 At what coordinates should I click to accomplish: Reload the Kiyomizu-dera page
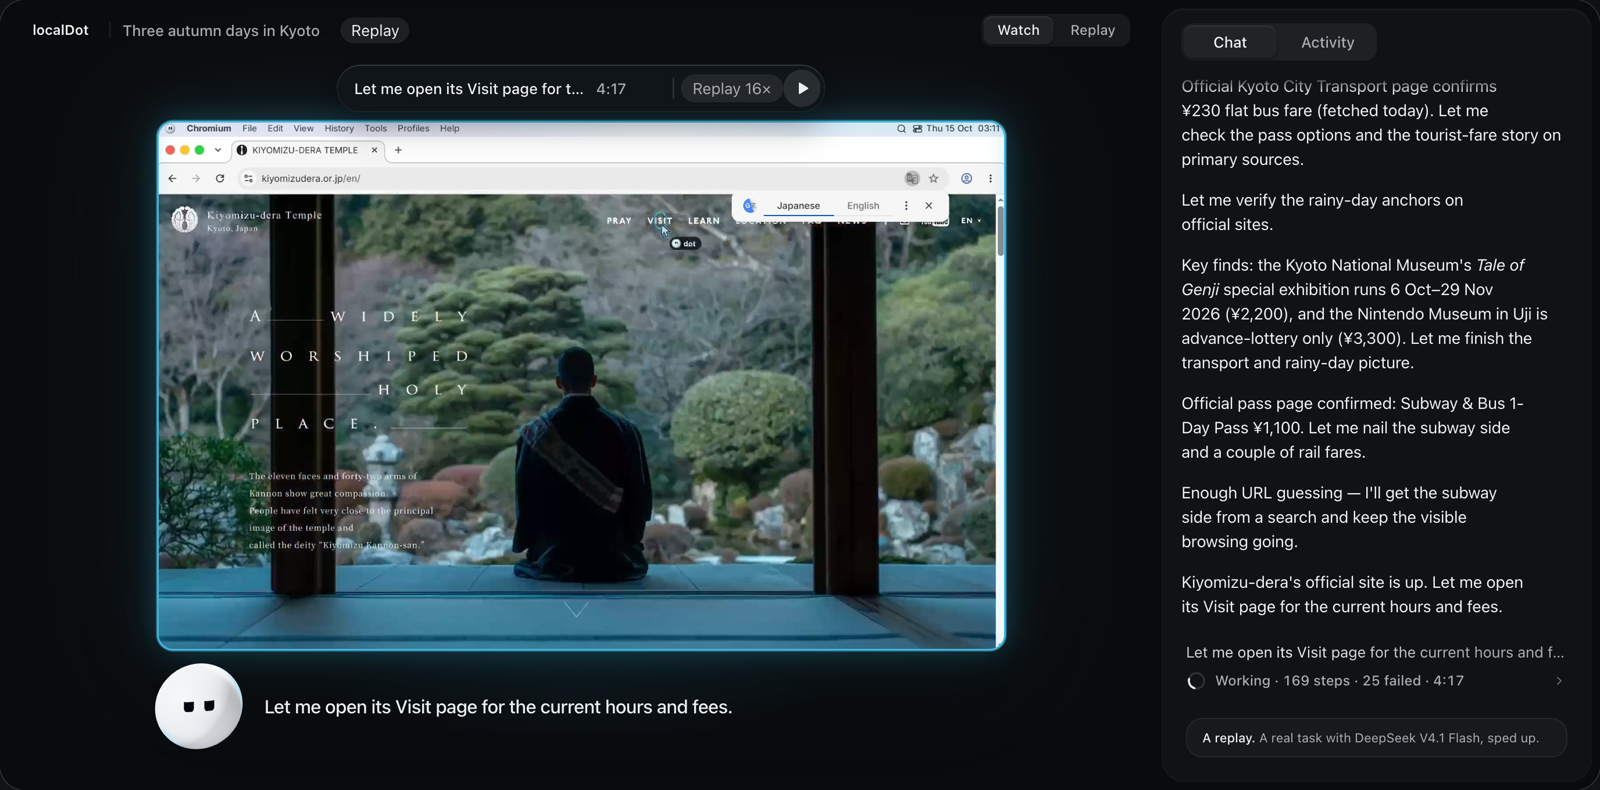[x=220, y=179]
